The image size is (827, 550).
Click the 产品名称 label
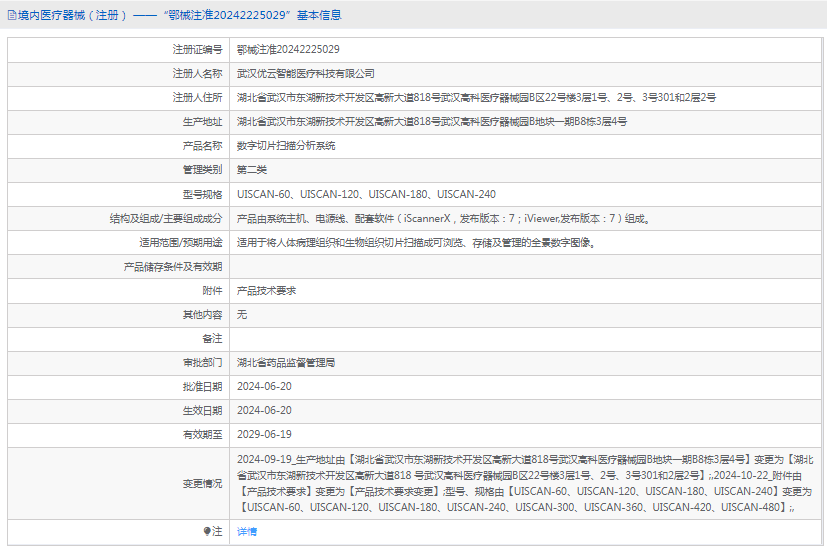203,146
